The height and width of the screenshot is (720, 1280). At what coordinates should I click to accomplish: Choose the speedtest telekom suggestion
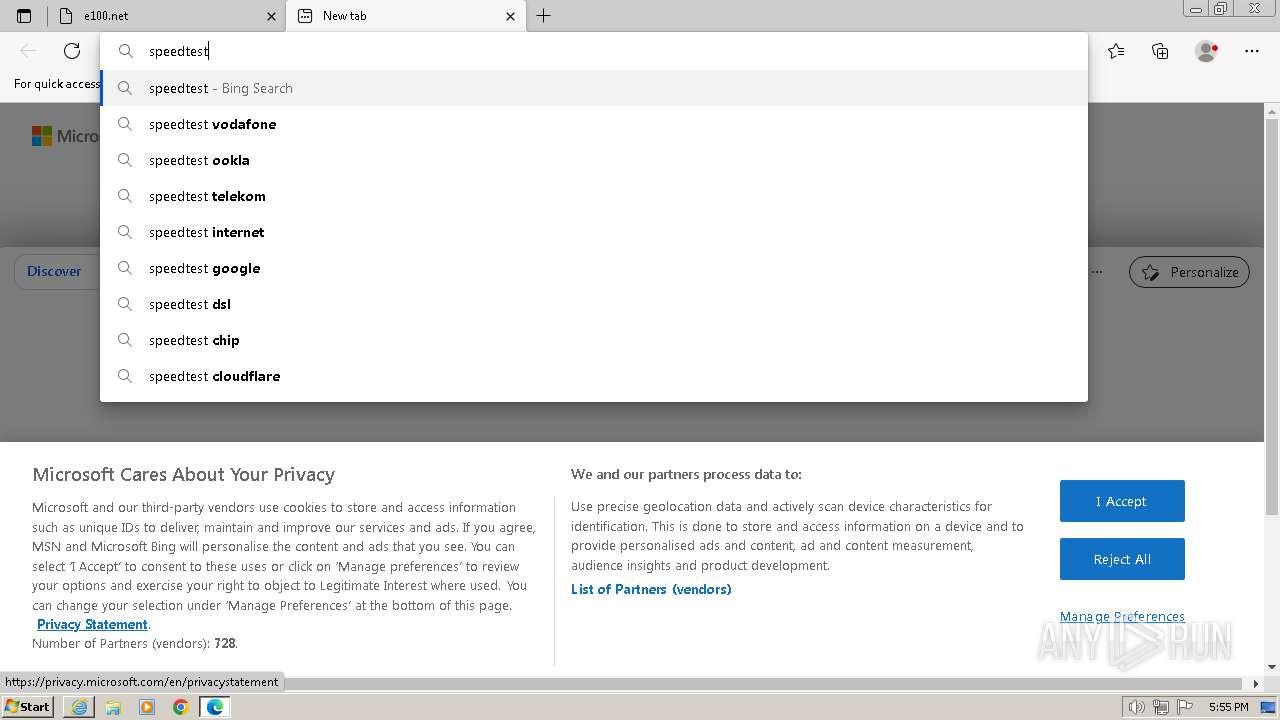pyautogui.click(x=594, y=196)
